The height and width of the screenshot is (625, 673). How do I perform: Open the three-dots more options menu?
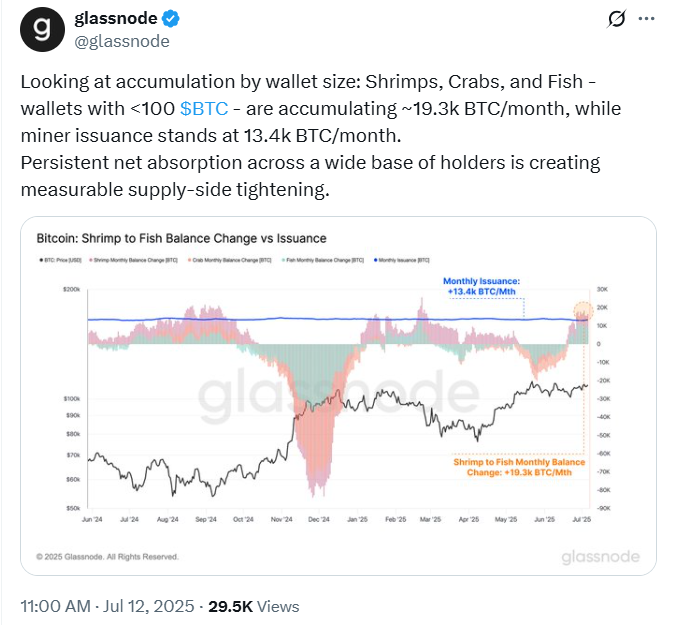(x=646, y=19)
